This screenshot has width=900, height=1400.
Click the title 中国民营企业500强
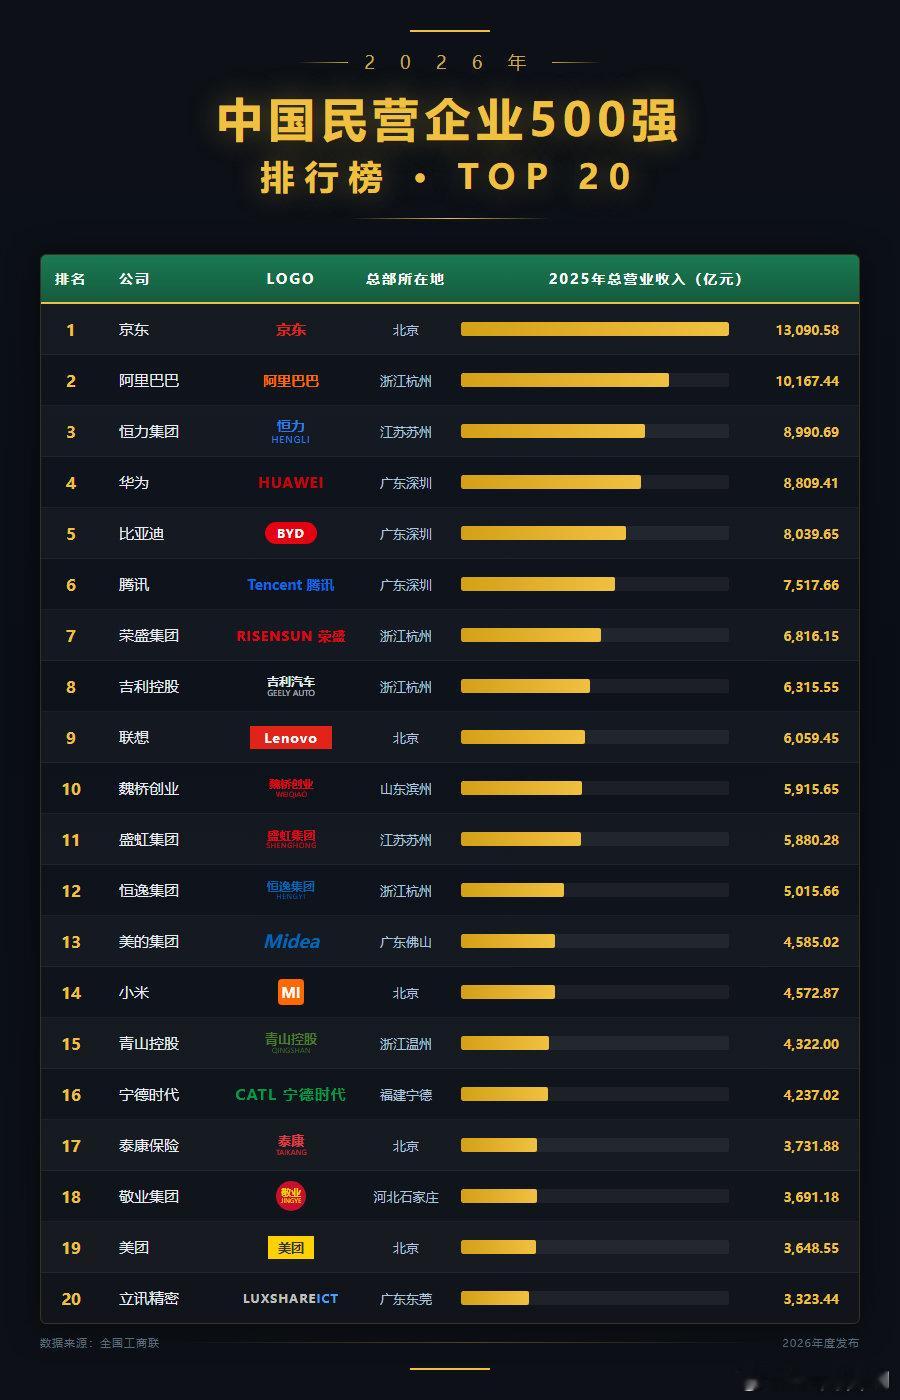point(449,121)
